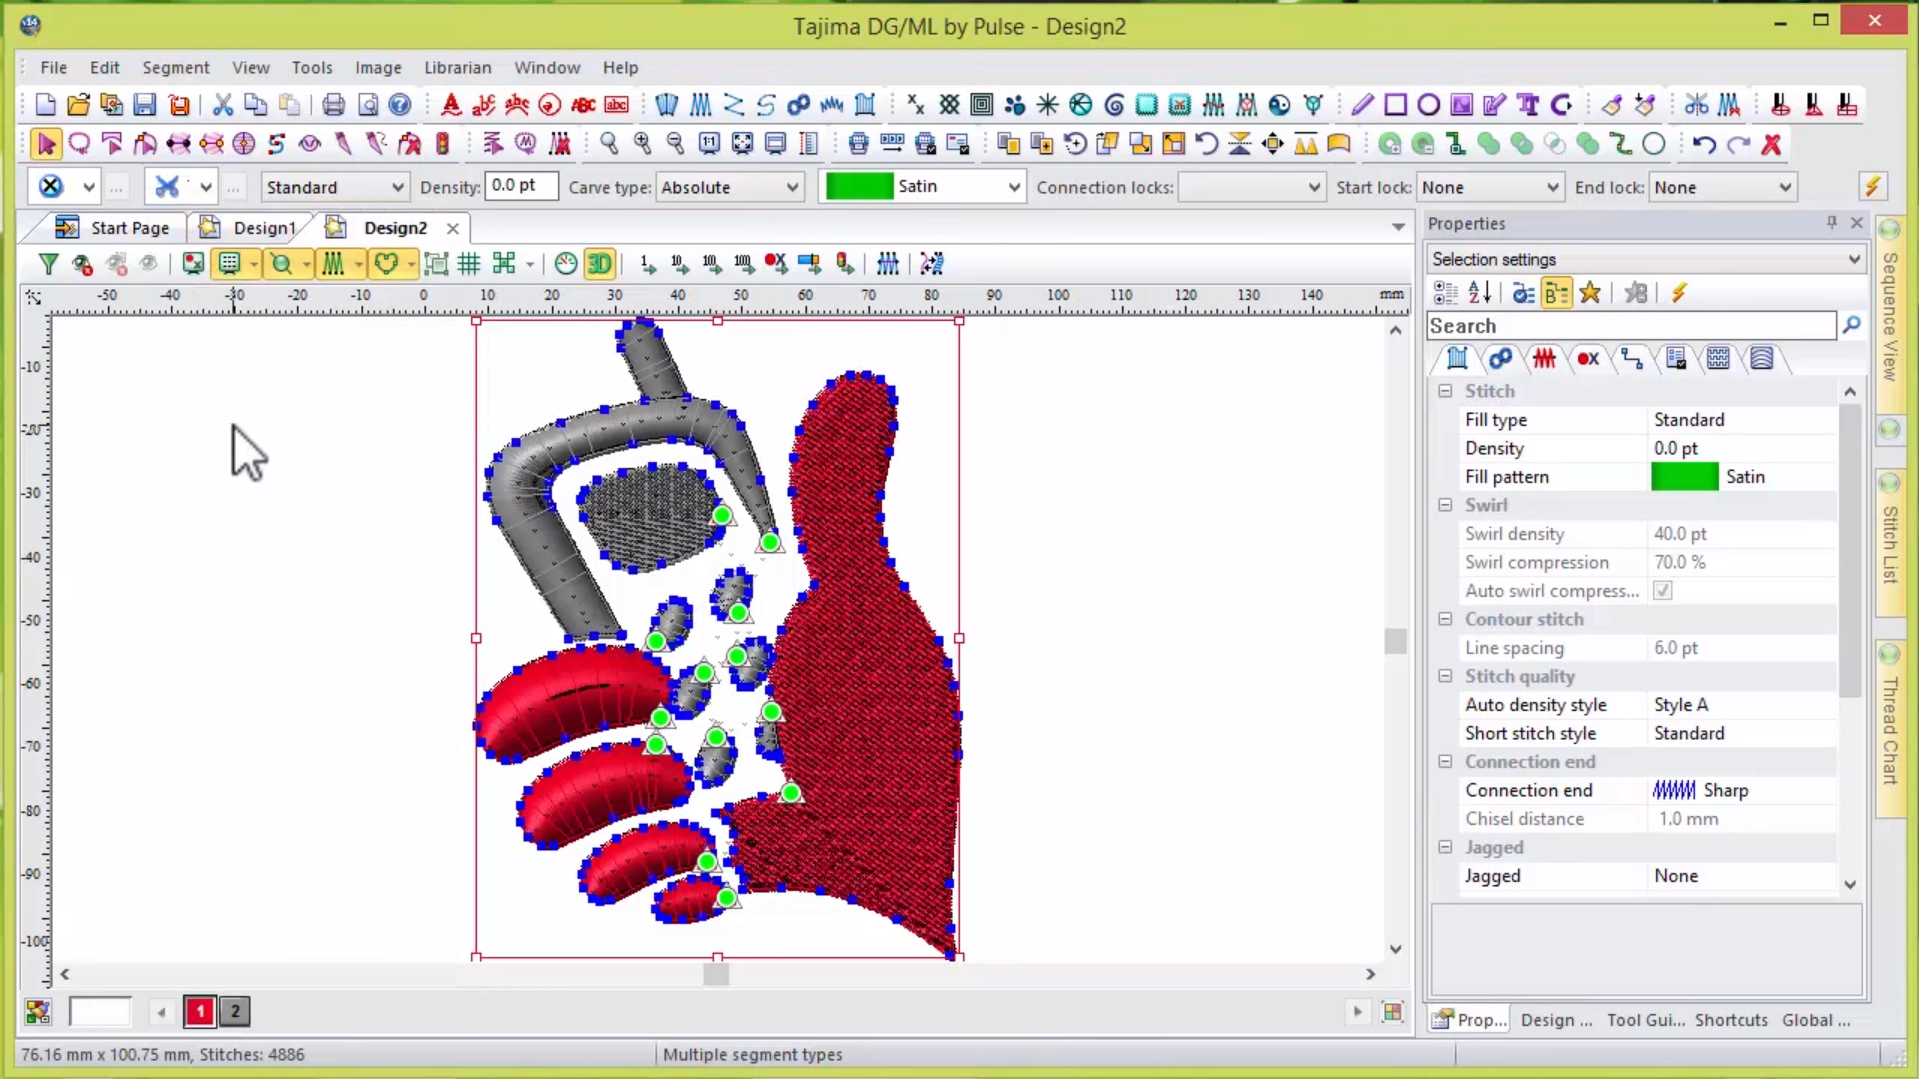
Task: Sort properties alphabetically with the AZ icon
Action: pos(1480,292)
